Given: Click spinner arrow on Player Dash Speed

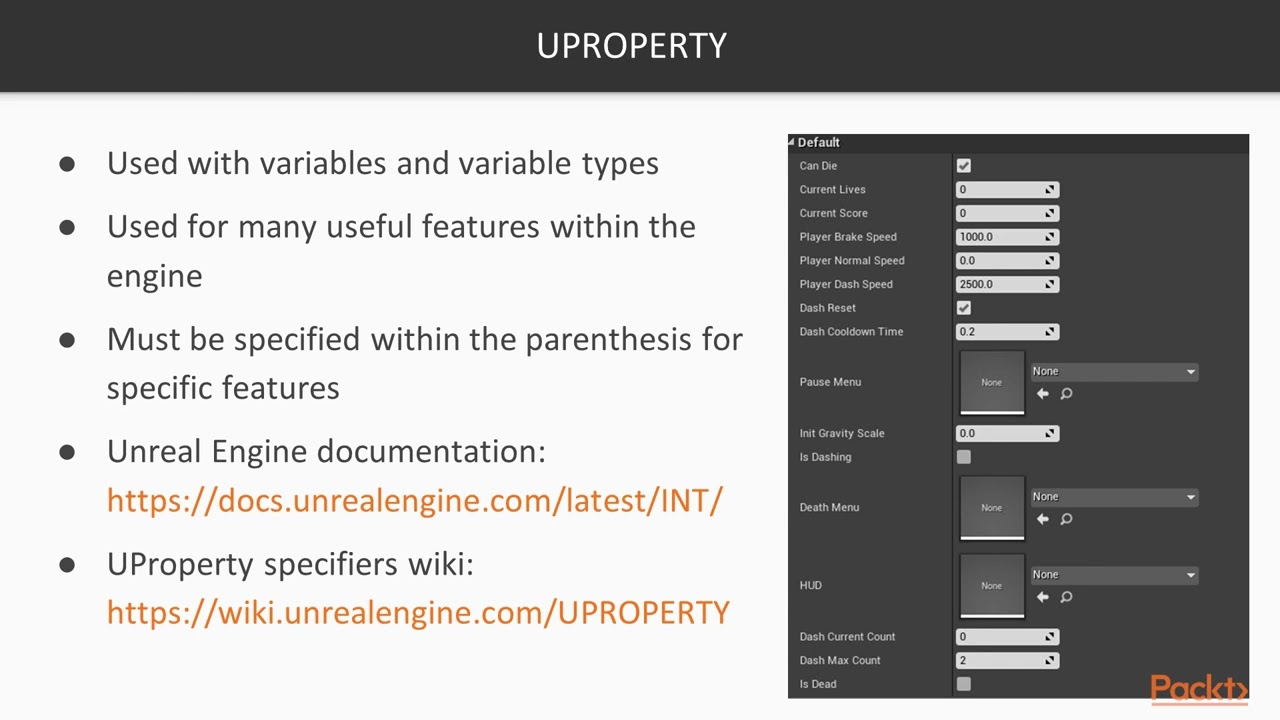Looking at the screenshot, I should pyautogui.click(x=1050, y=284).
